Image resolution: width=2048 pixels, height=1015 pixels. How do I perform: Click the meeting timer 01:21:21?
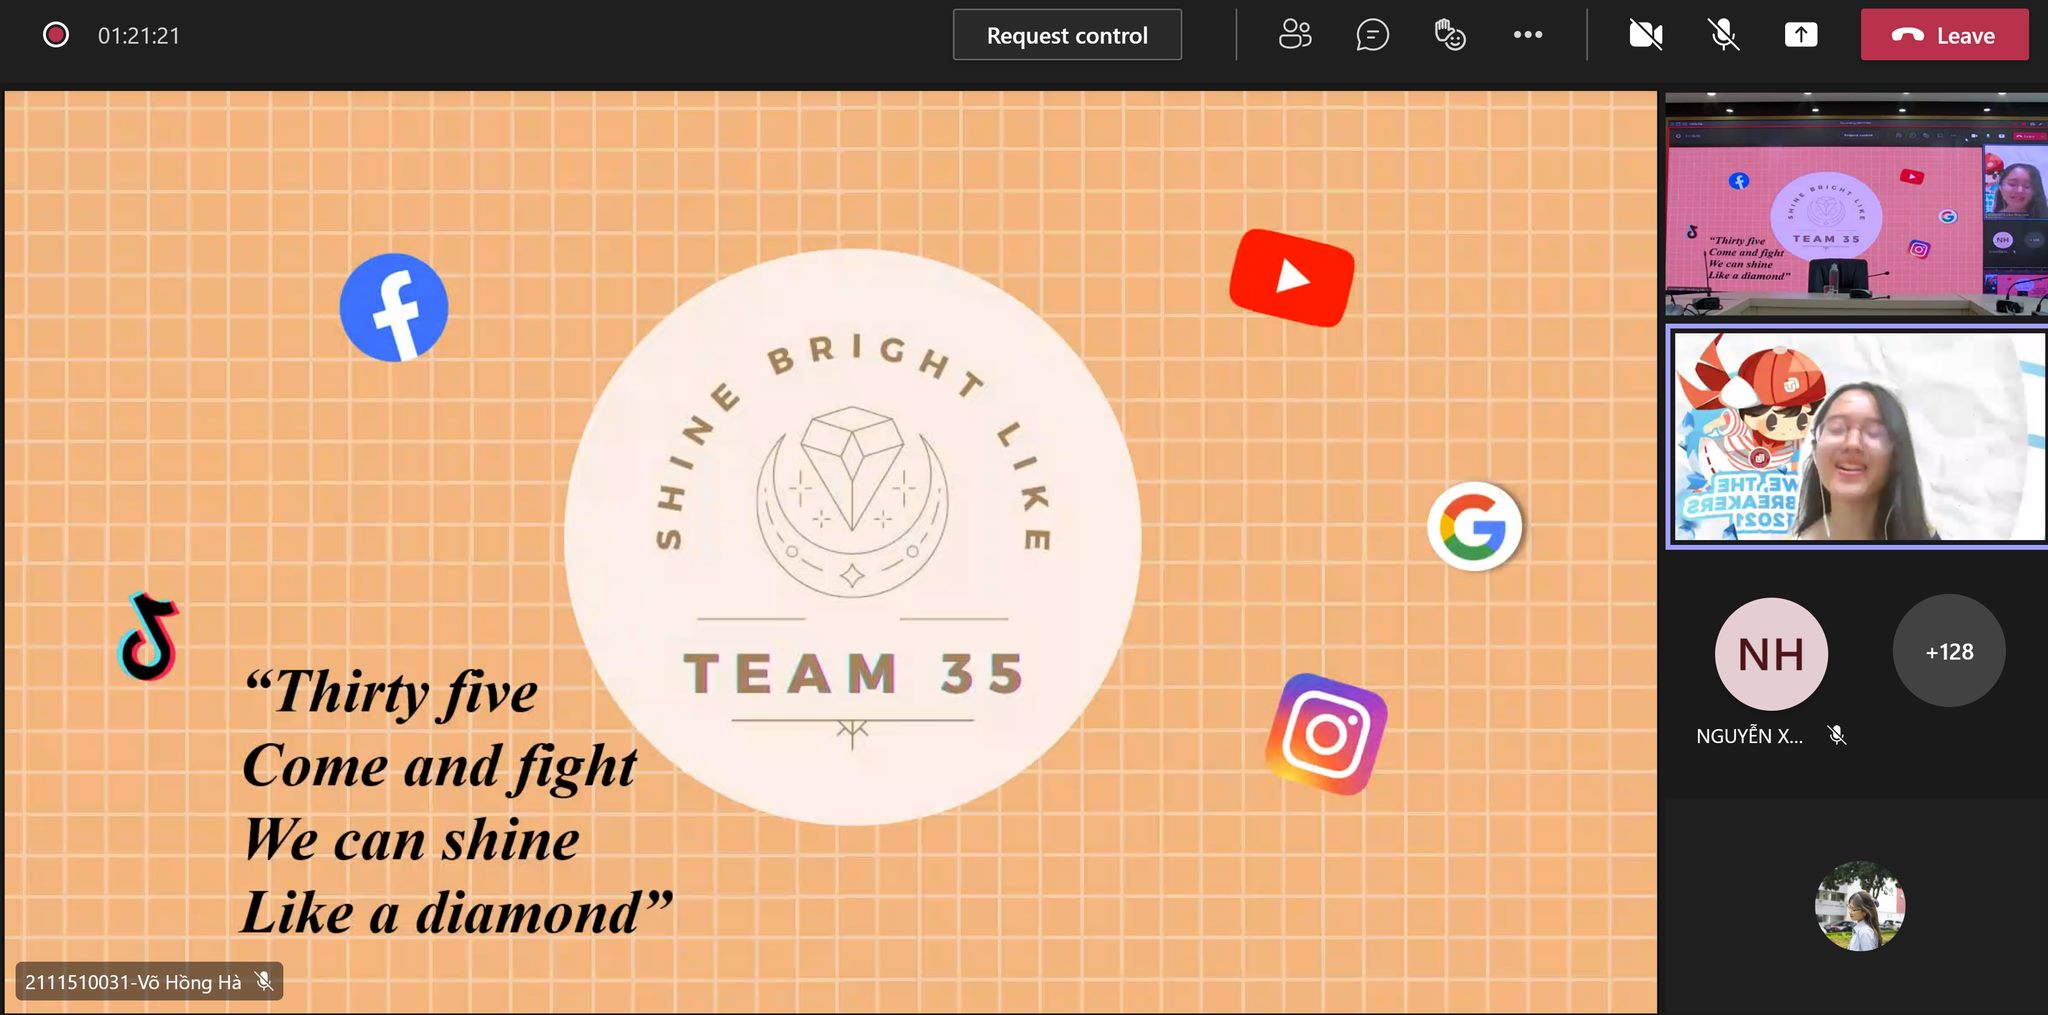[139, 36]
